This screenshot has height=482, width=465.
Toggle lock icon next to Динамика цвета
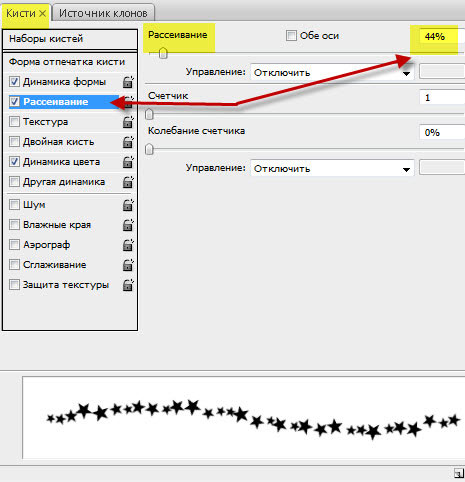pos(128,162)
